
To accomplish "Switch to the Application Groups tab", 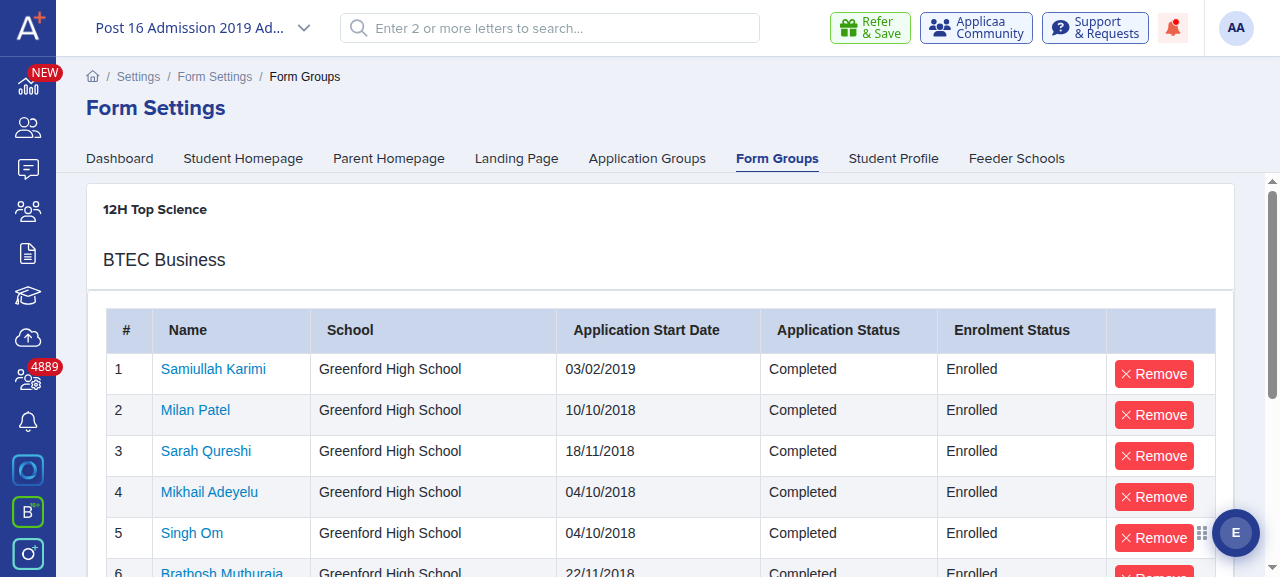I will pyautogui.click(x=647, y=158).
